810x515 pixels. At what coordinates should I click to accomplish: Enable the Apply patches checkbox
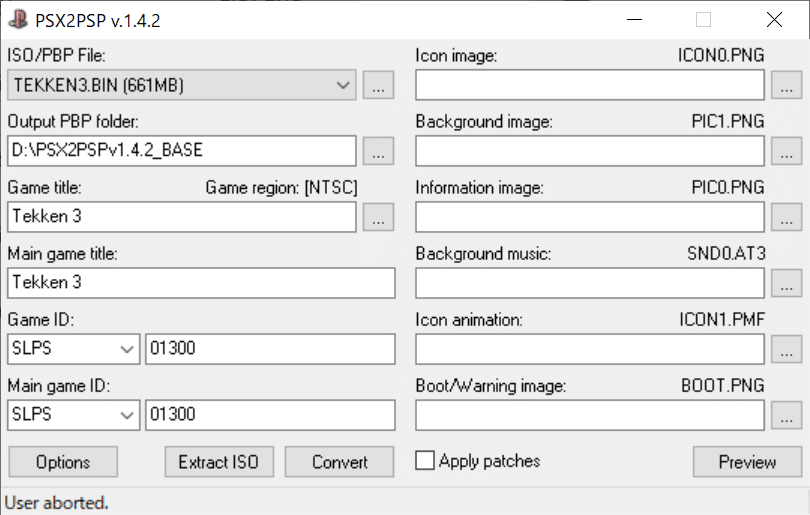point(425,461)
